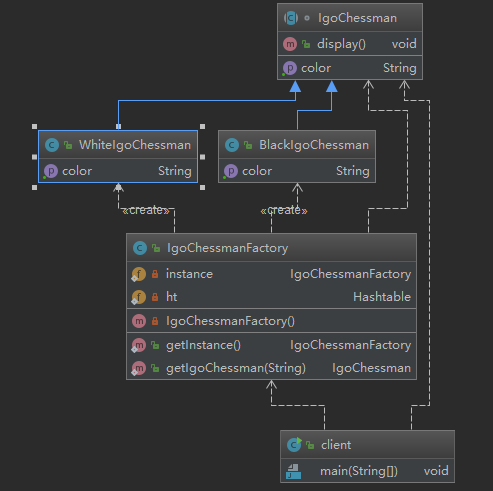Click the property icon in IgoChessman box

pos(290,68)
